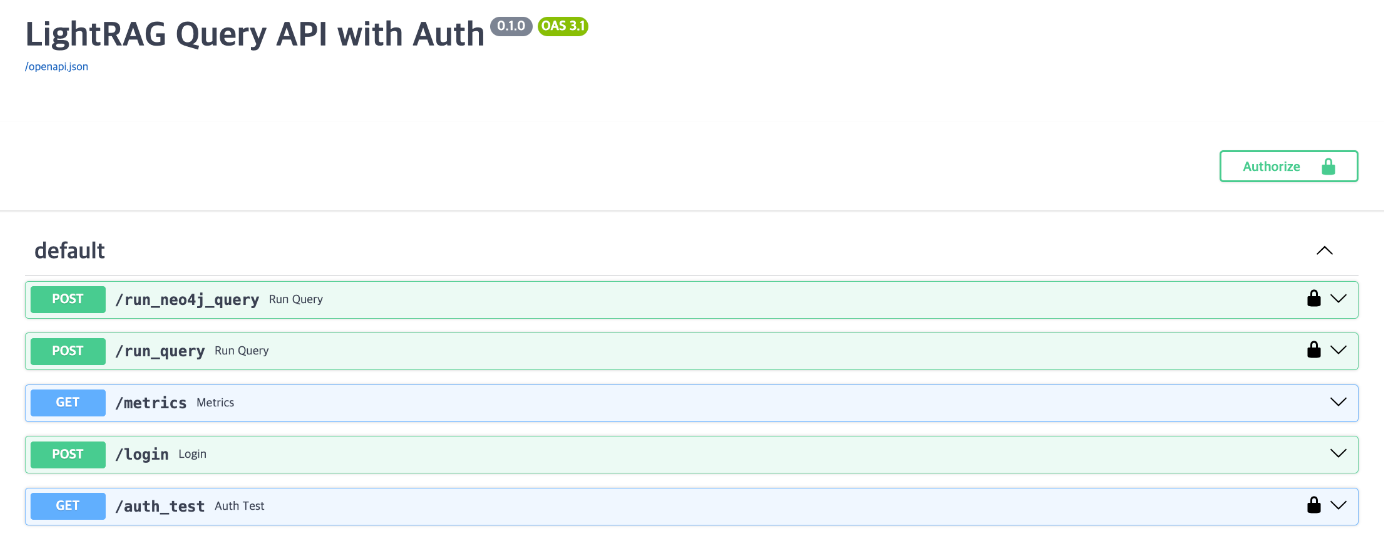This screenshot has width=1384, height=554.
Task: Collapse the default section with up arrow
Action: [1325, 250]
